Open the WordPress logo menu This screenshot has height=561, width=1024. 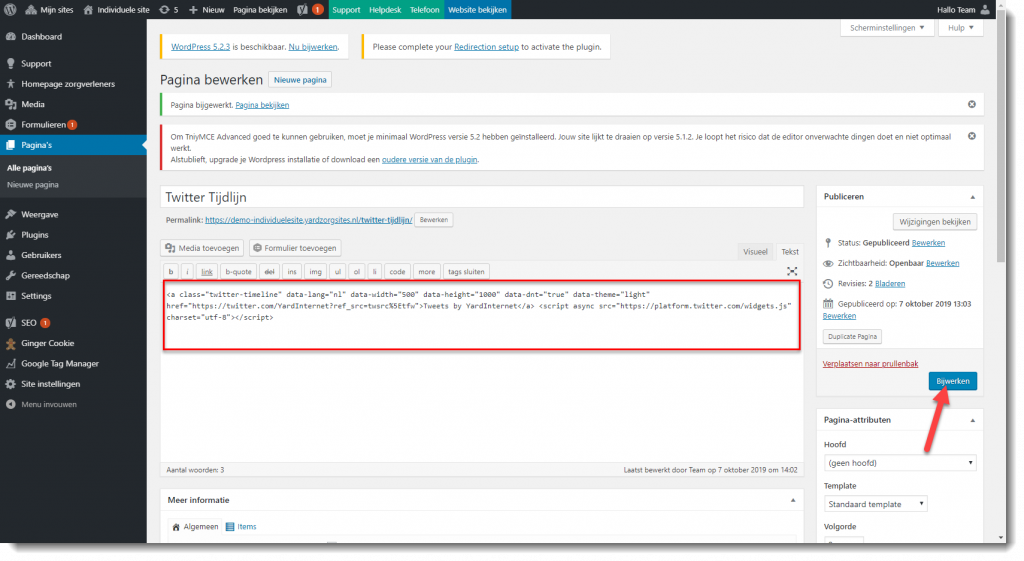[x=10, y=9]
